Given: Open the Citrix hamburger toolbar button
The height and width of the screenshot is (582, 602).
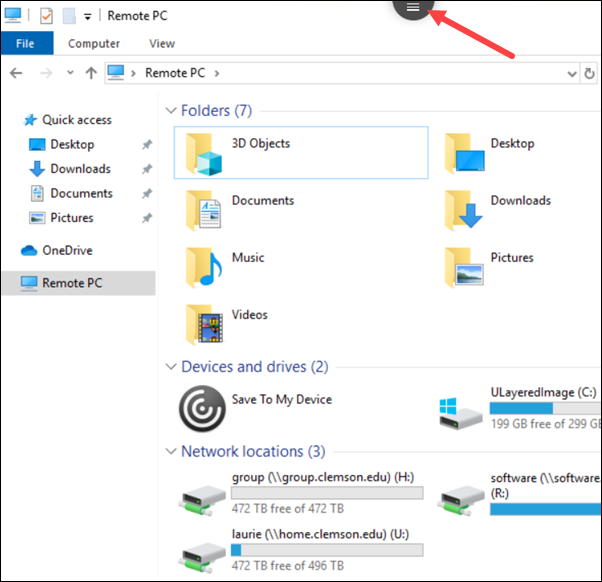Looking at the screenshot, I should click(x=413, y=7).
